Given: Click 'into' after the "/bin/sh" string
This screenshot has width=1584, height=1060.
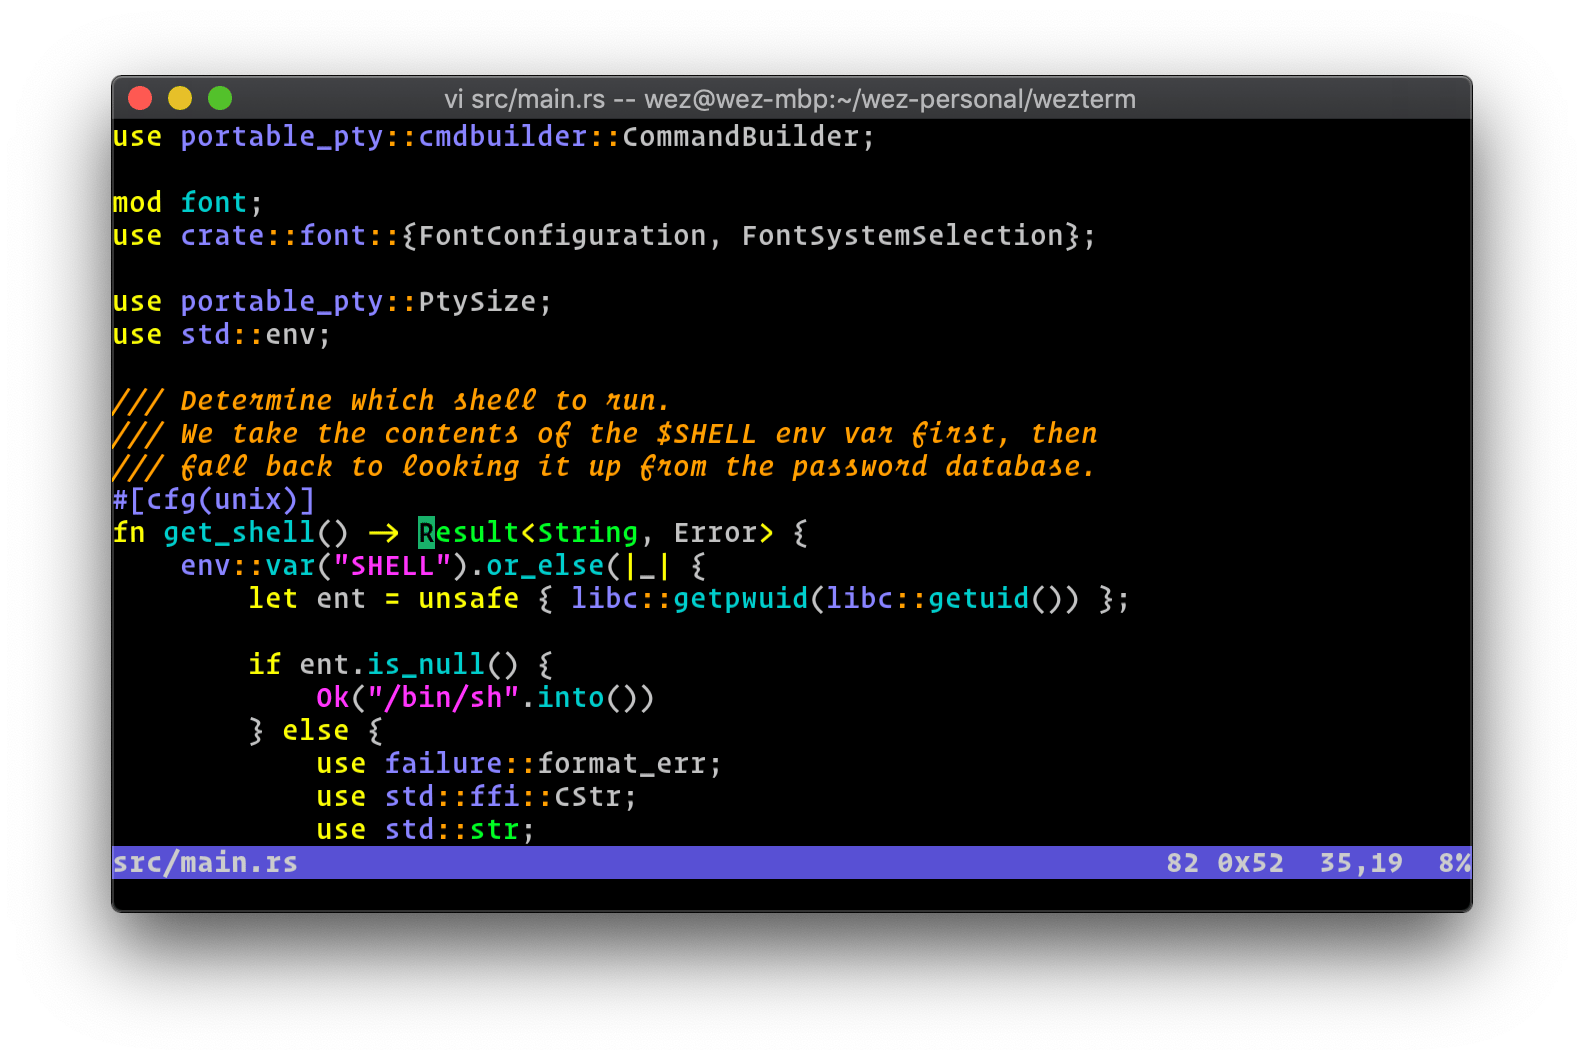Looking at the screenshot, I should click(x=570, y=697).
